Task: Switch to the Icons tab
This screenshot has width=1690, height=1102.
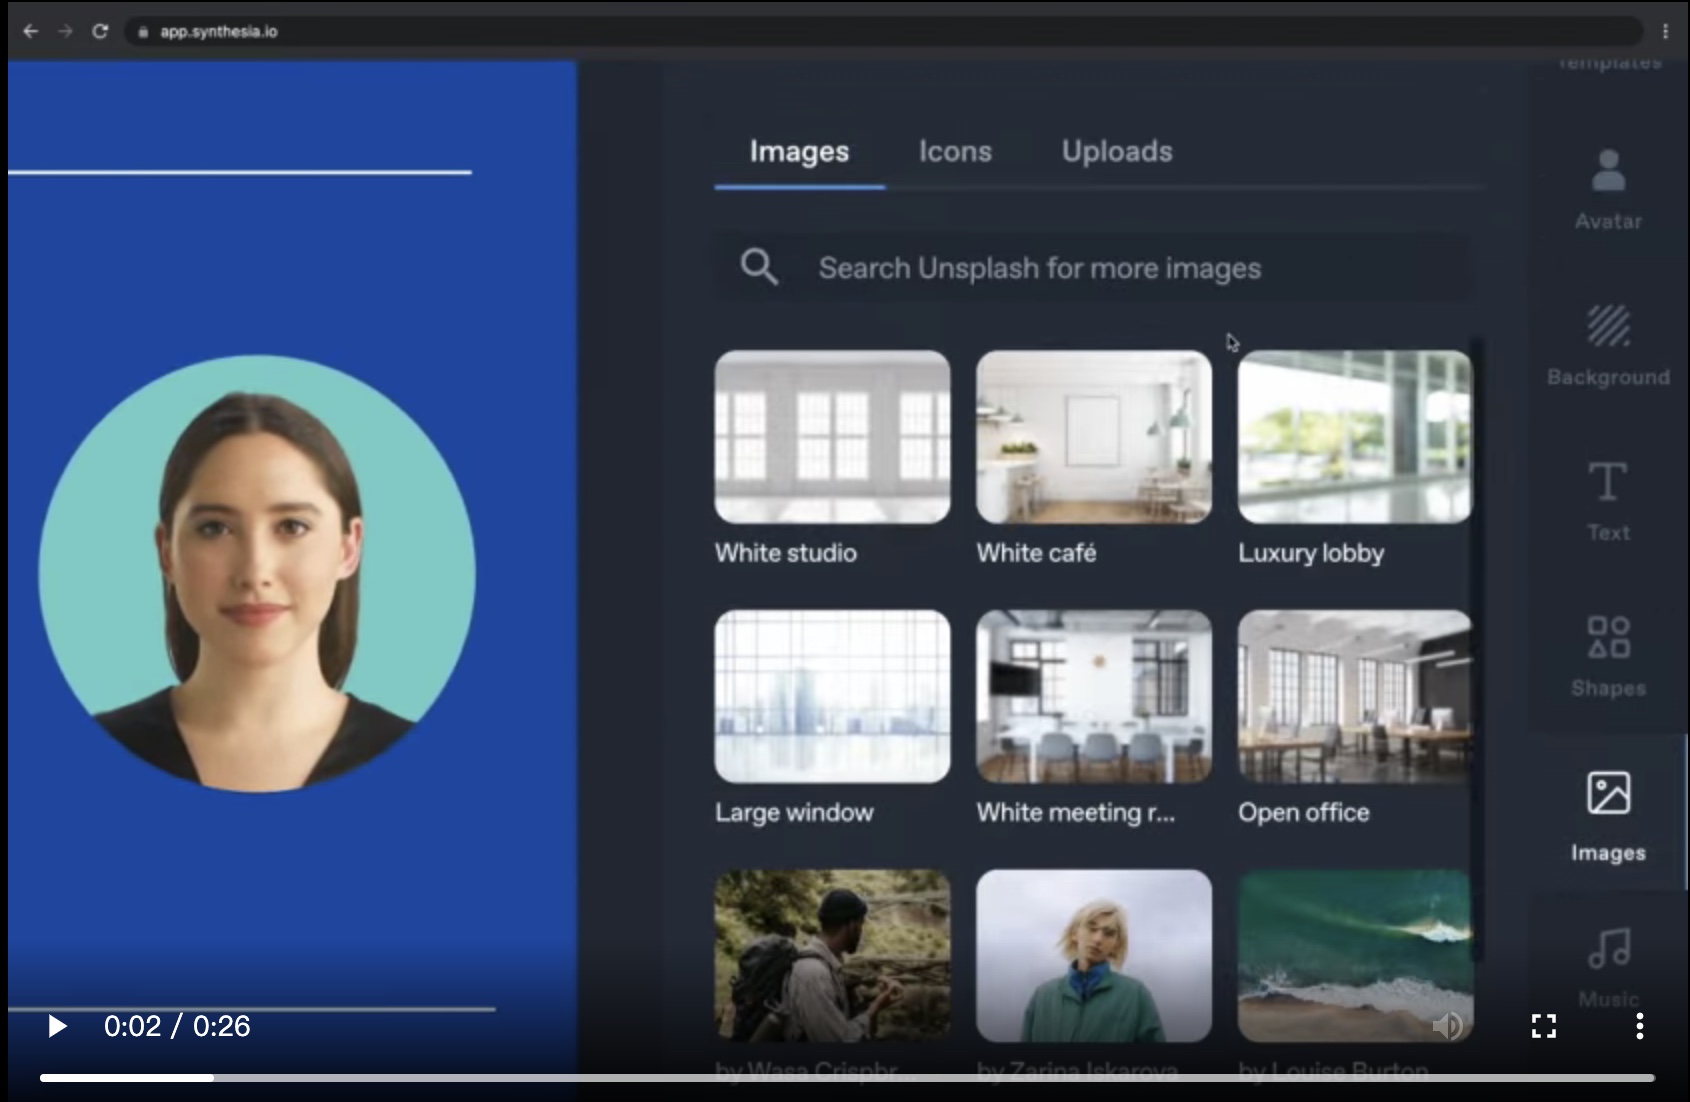Action: pyautogui.click(x=955, y=152)
